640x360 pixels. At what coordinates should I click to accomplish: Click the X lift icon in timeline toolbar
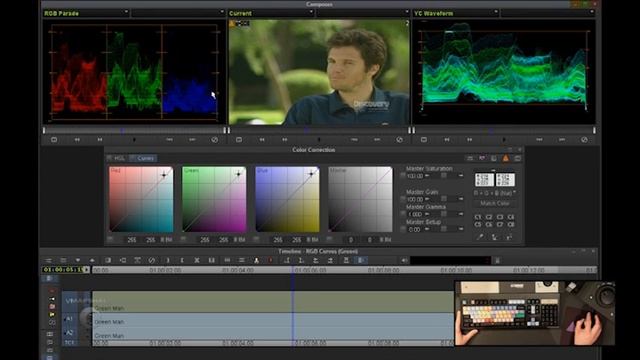coord(197,260)
